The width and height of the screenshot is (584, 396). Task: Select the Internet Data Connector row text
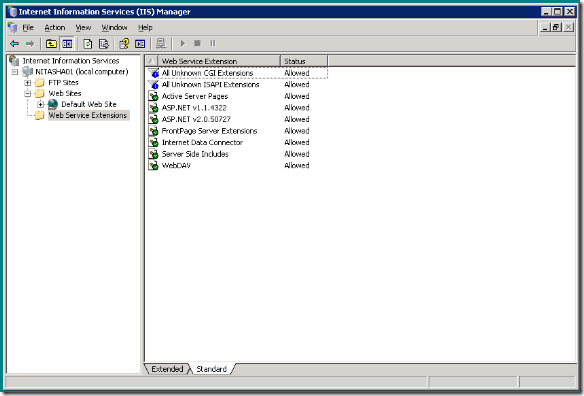(202, 142)
